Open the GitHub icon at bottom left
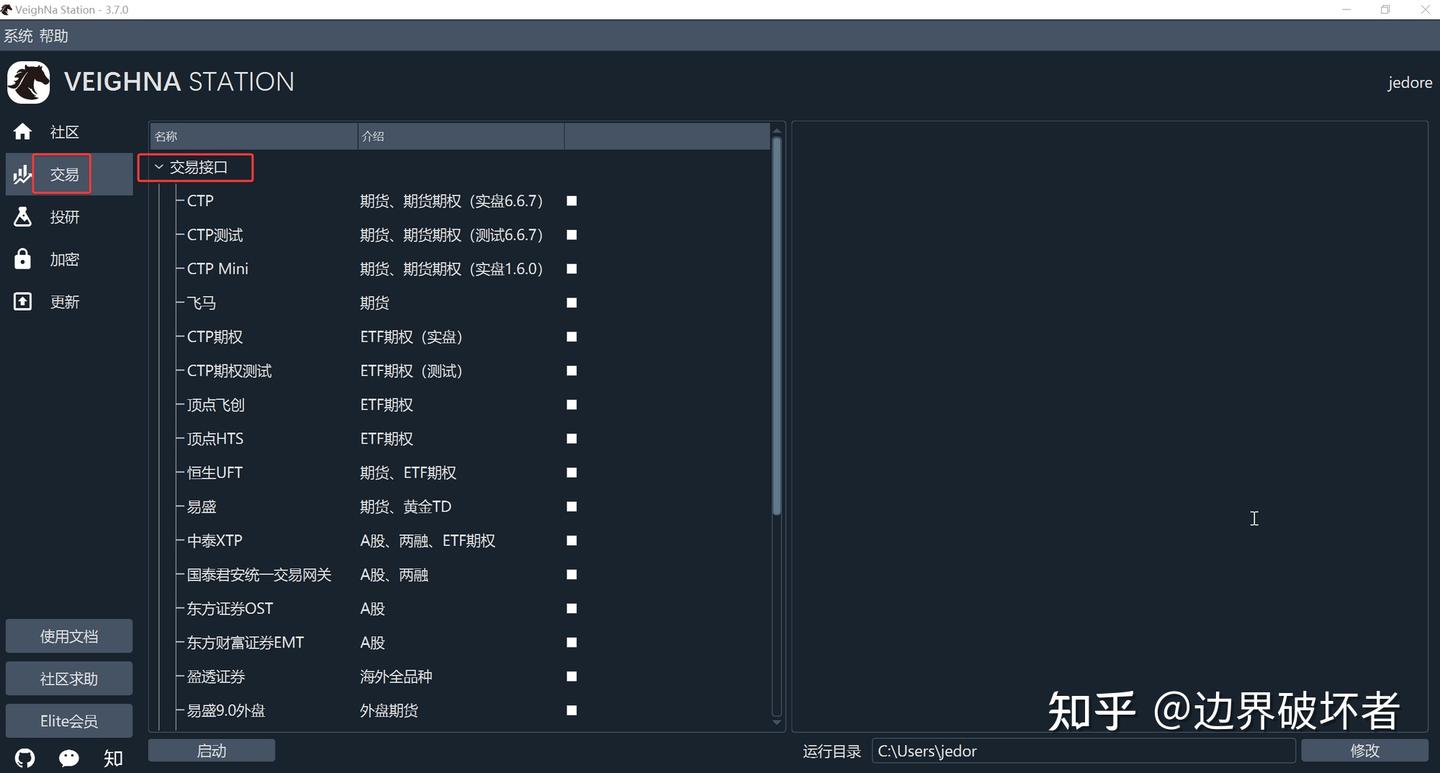 [x=23, y=758]
